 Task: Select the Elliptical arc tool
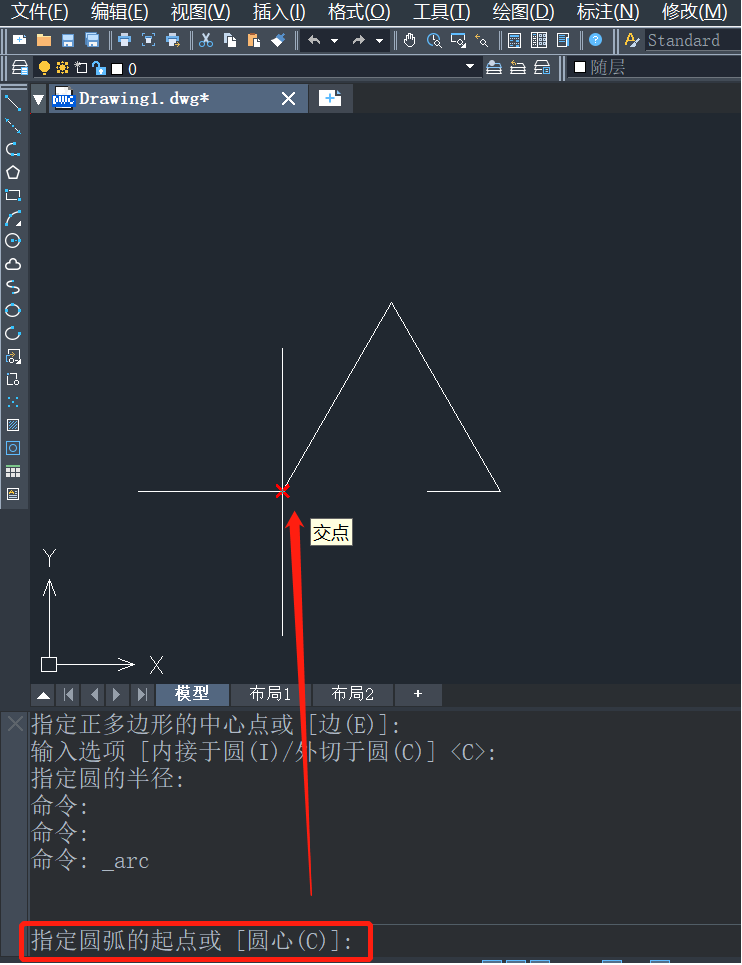point(13,333)
